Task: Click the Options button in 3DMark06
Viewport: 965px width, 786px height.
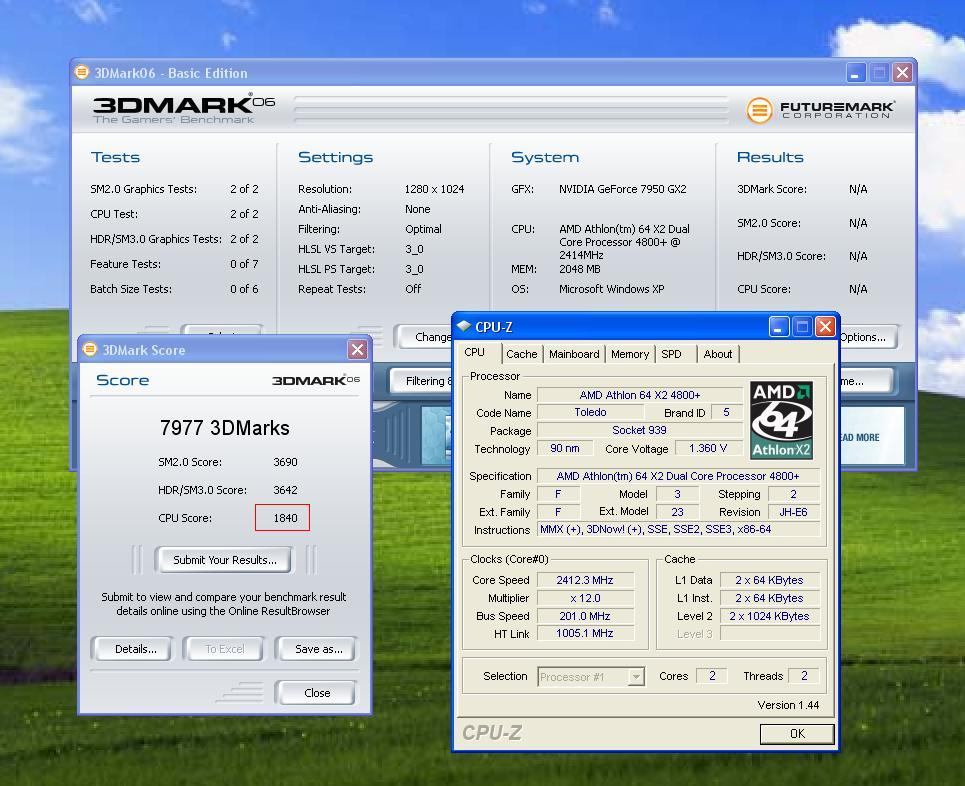Action: (x=868, y=337)
